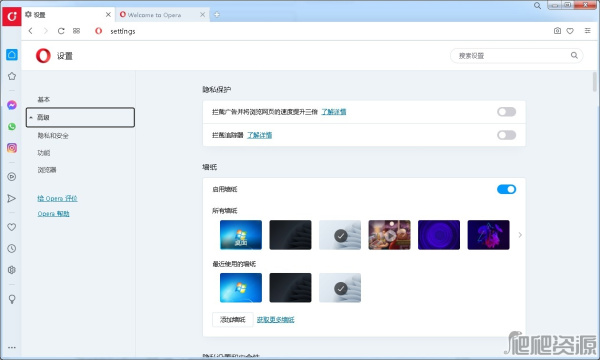Pick Windows wallpaper in recently used row
Image resolution: width=600 pixels, height=360 pixels.
(x=241, y=288)
